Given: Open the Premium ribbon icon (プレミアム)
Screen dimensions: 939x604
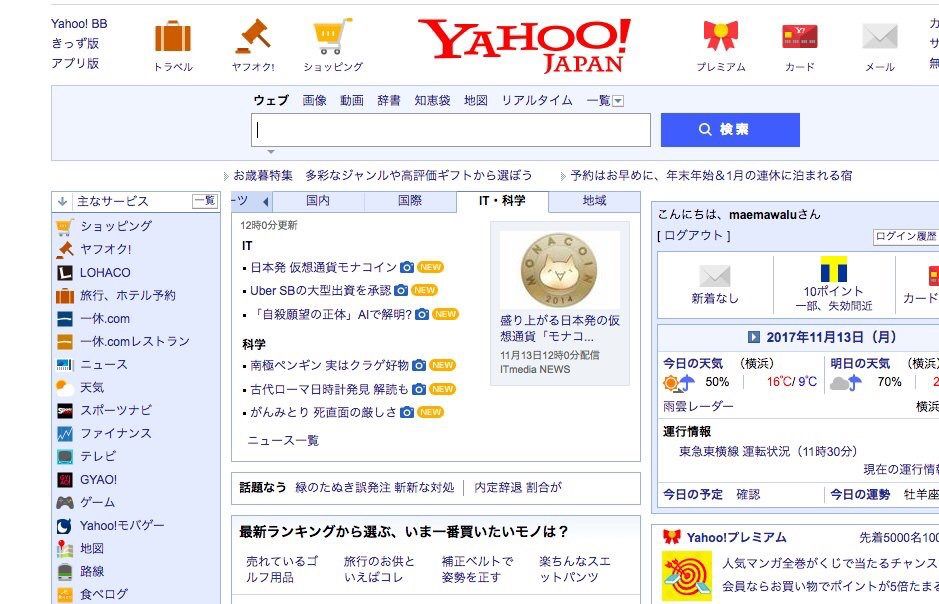Looking at the screenshot, I should point(720,37).
